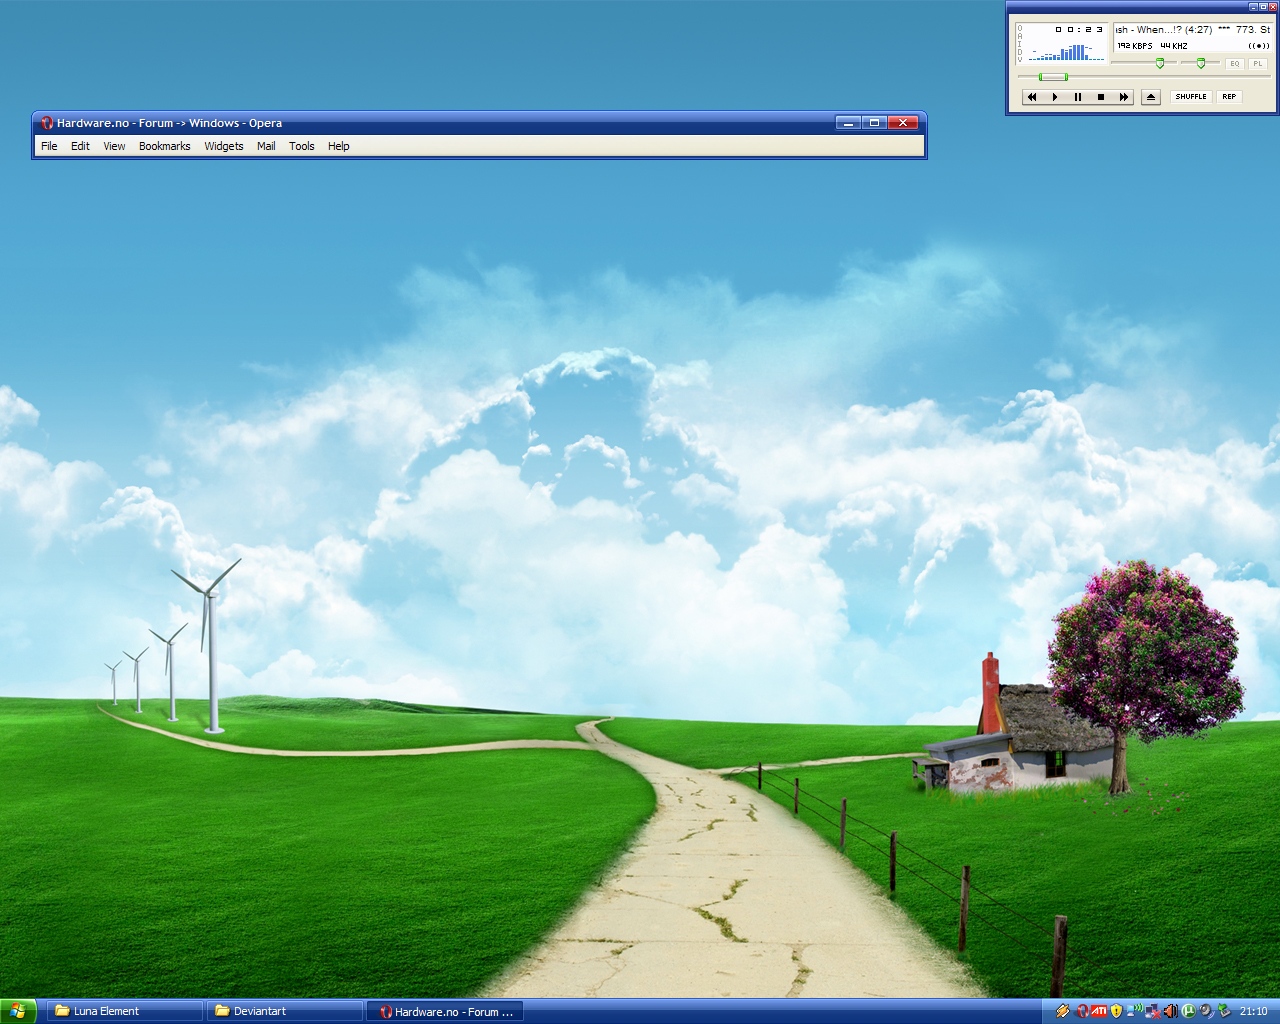Click the Winamp tray icon
This screenshot has width=1280, height=1024.
(1063, 1011)
